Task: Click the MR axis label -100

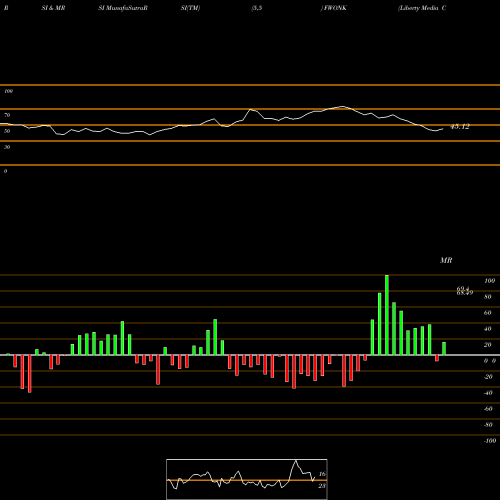Action: 490,441
